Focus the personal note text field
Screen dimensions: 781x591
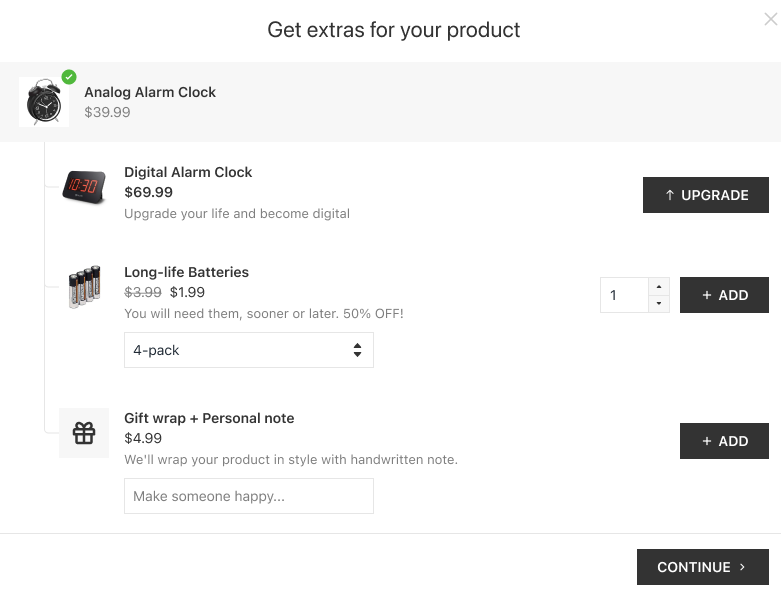[x=248, y=496]
